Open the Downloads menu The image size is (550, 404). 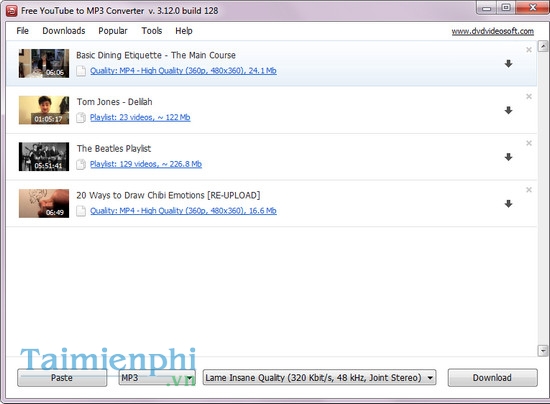pyautogui.click(x=64, y=31)
